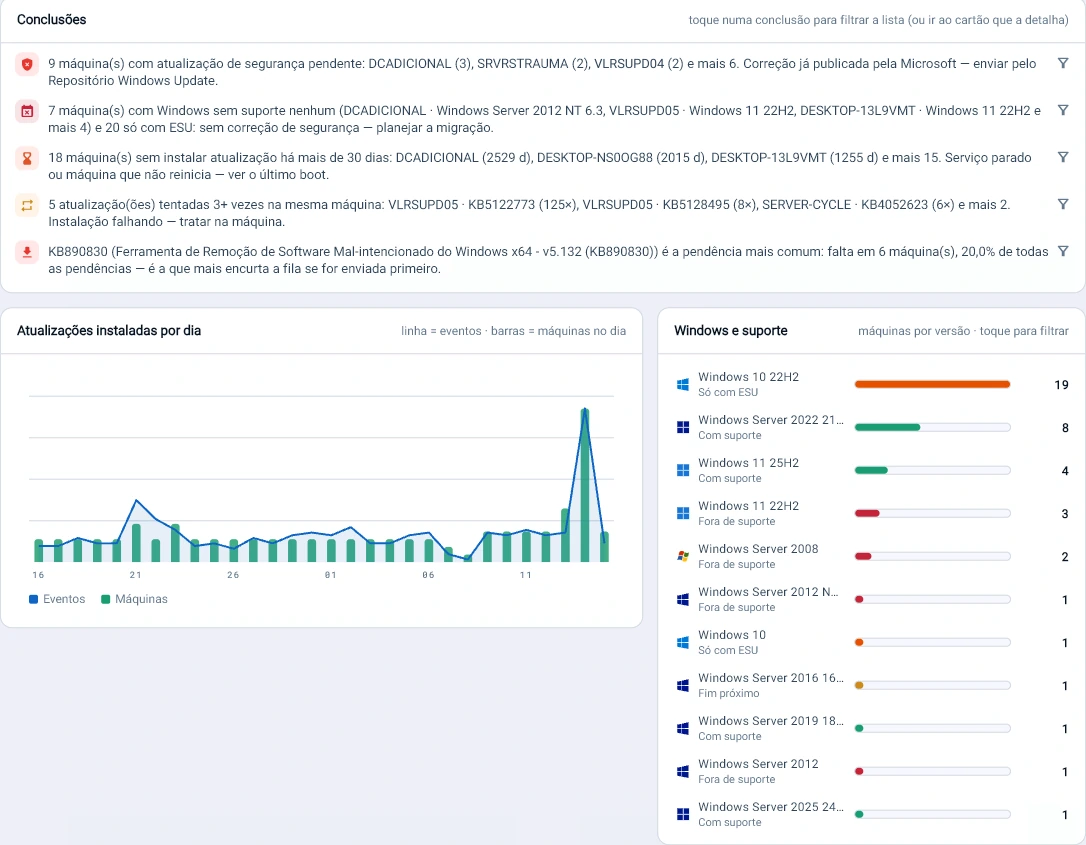This screenshot has height=845, width=1086.
Task: Click the green Windows Server 2022 bar
Action: coord(887,427)
